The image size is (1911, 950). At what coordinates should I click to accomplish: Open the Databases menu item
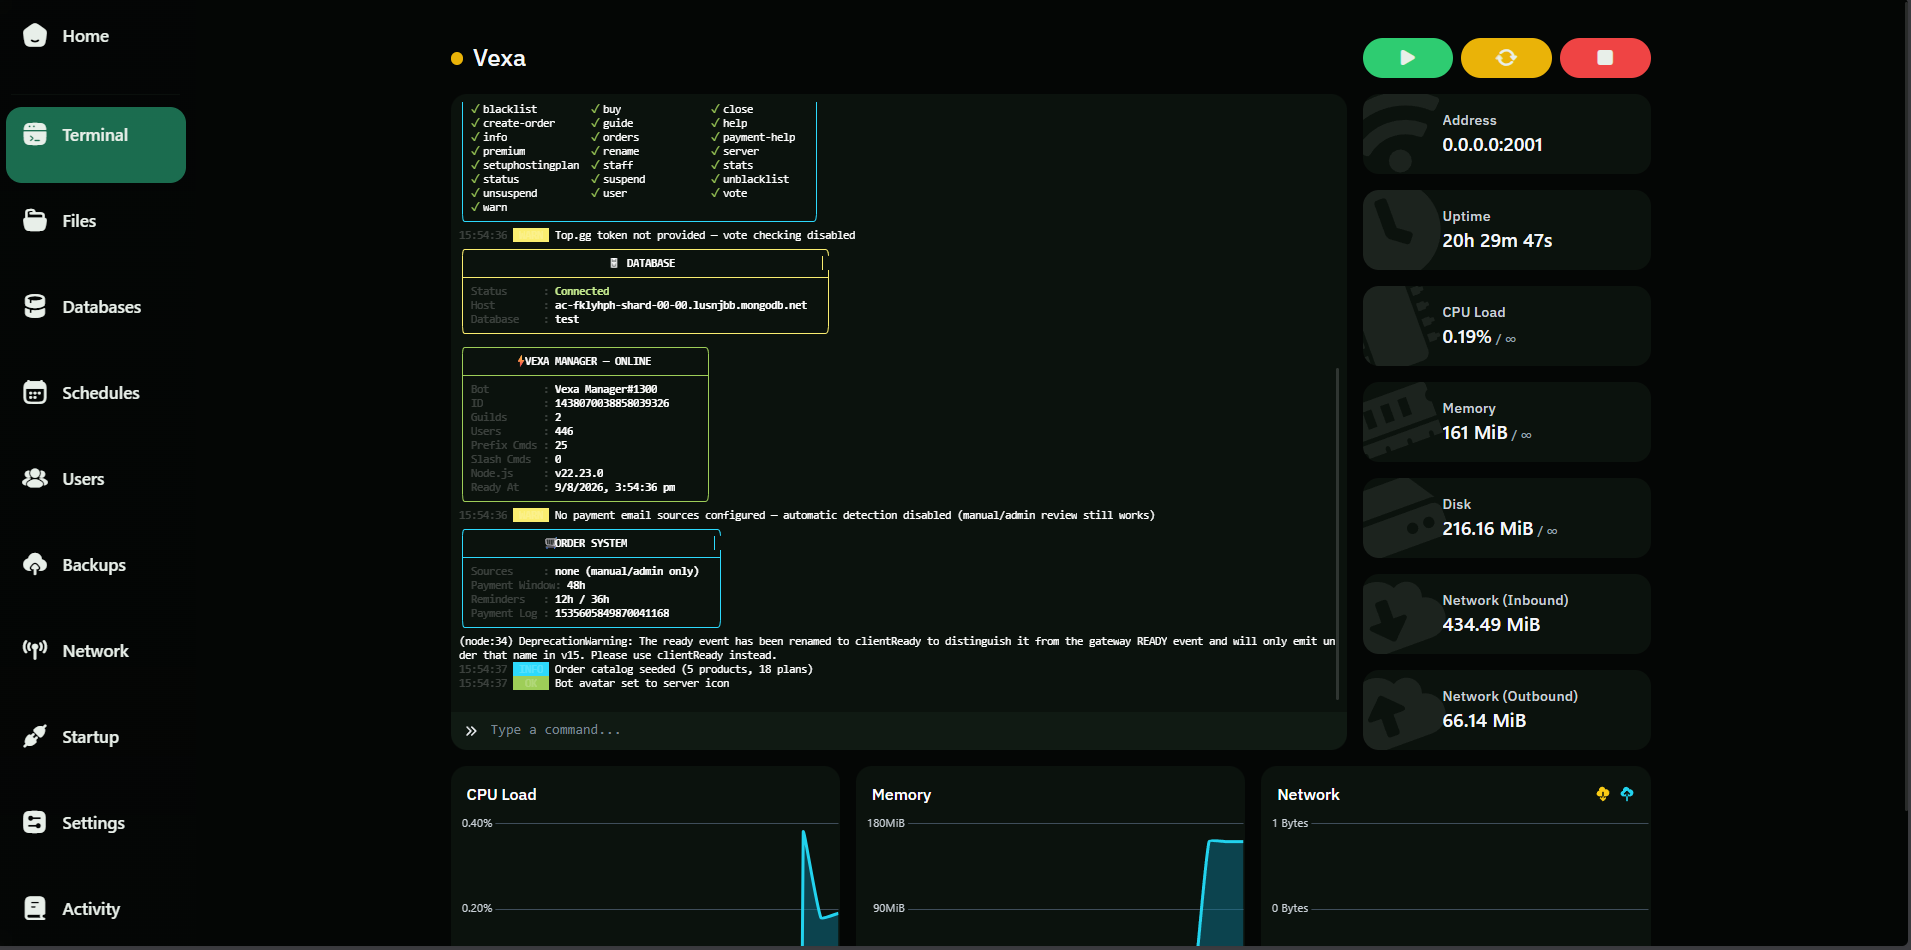click(95, 307)
